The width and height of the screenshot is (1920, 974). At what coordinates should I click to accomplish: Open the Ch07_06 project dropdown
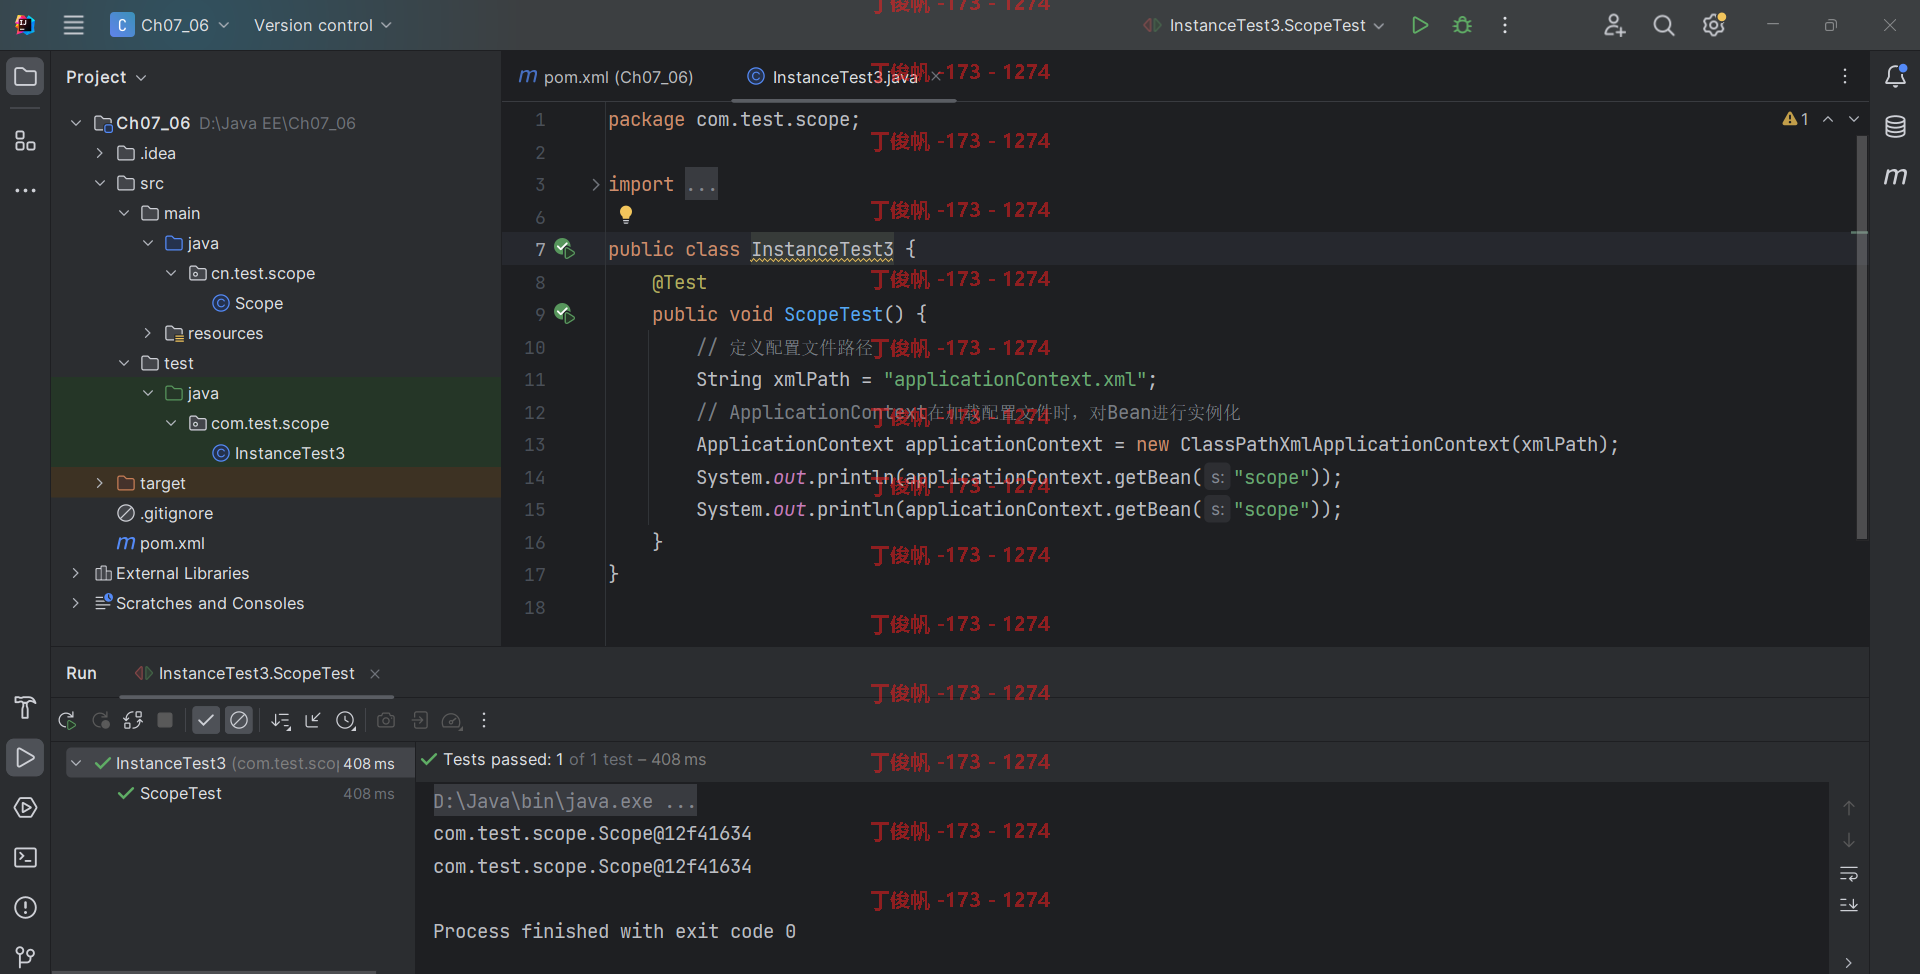170,25
